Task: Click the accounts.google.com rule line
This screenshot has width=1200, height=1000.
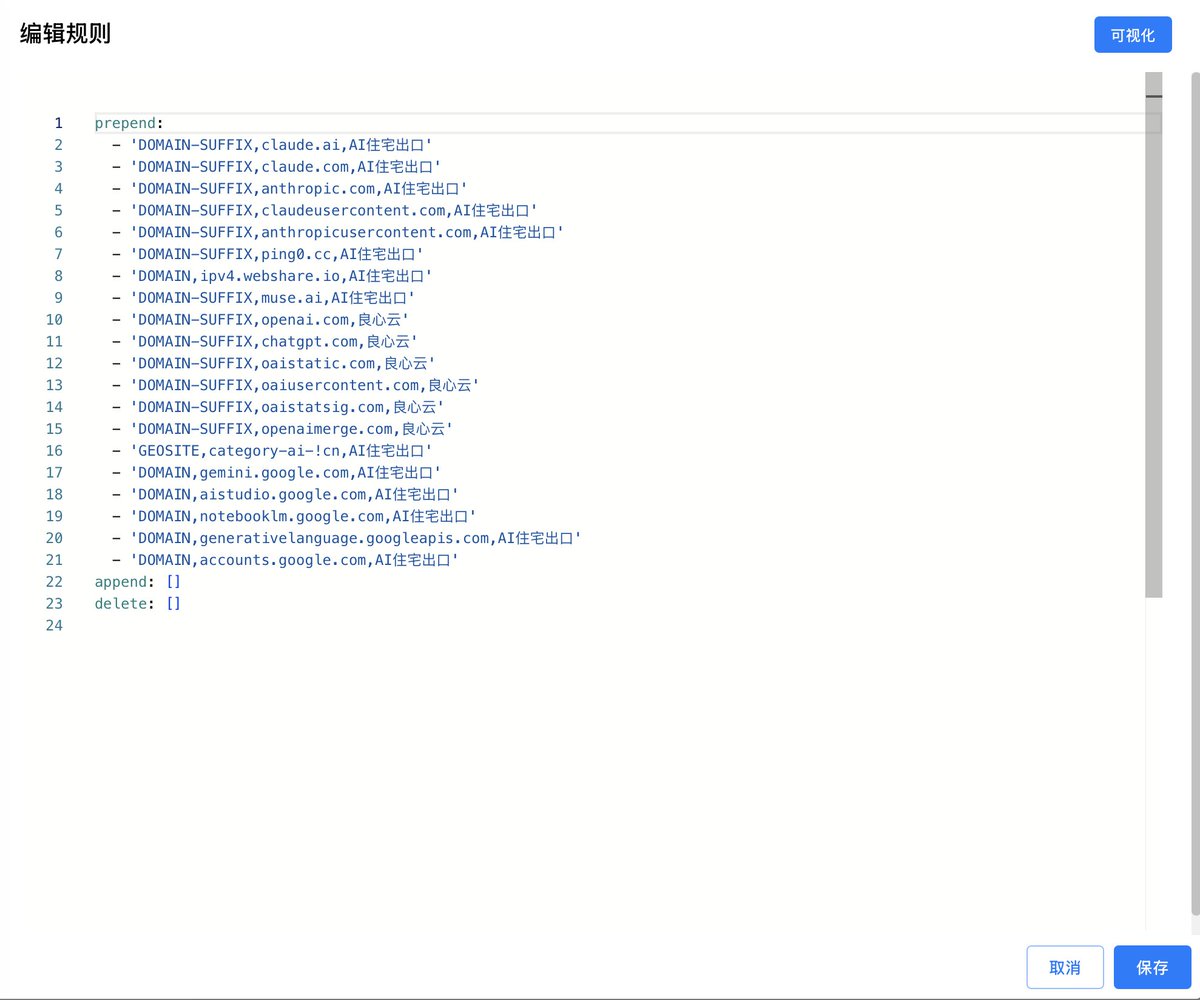Action: click(285, 560)
